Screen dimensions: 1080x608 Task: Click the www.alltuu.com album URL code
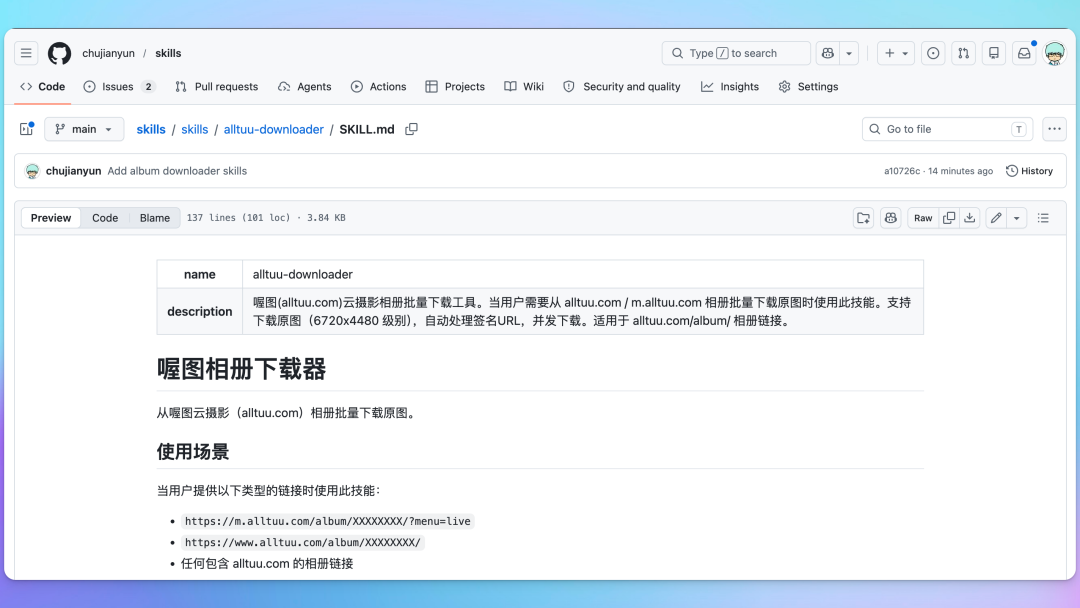pyautogui.click(x=303, y=543)
